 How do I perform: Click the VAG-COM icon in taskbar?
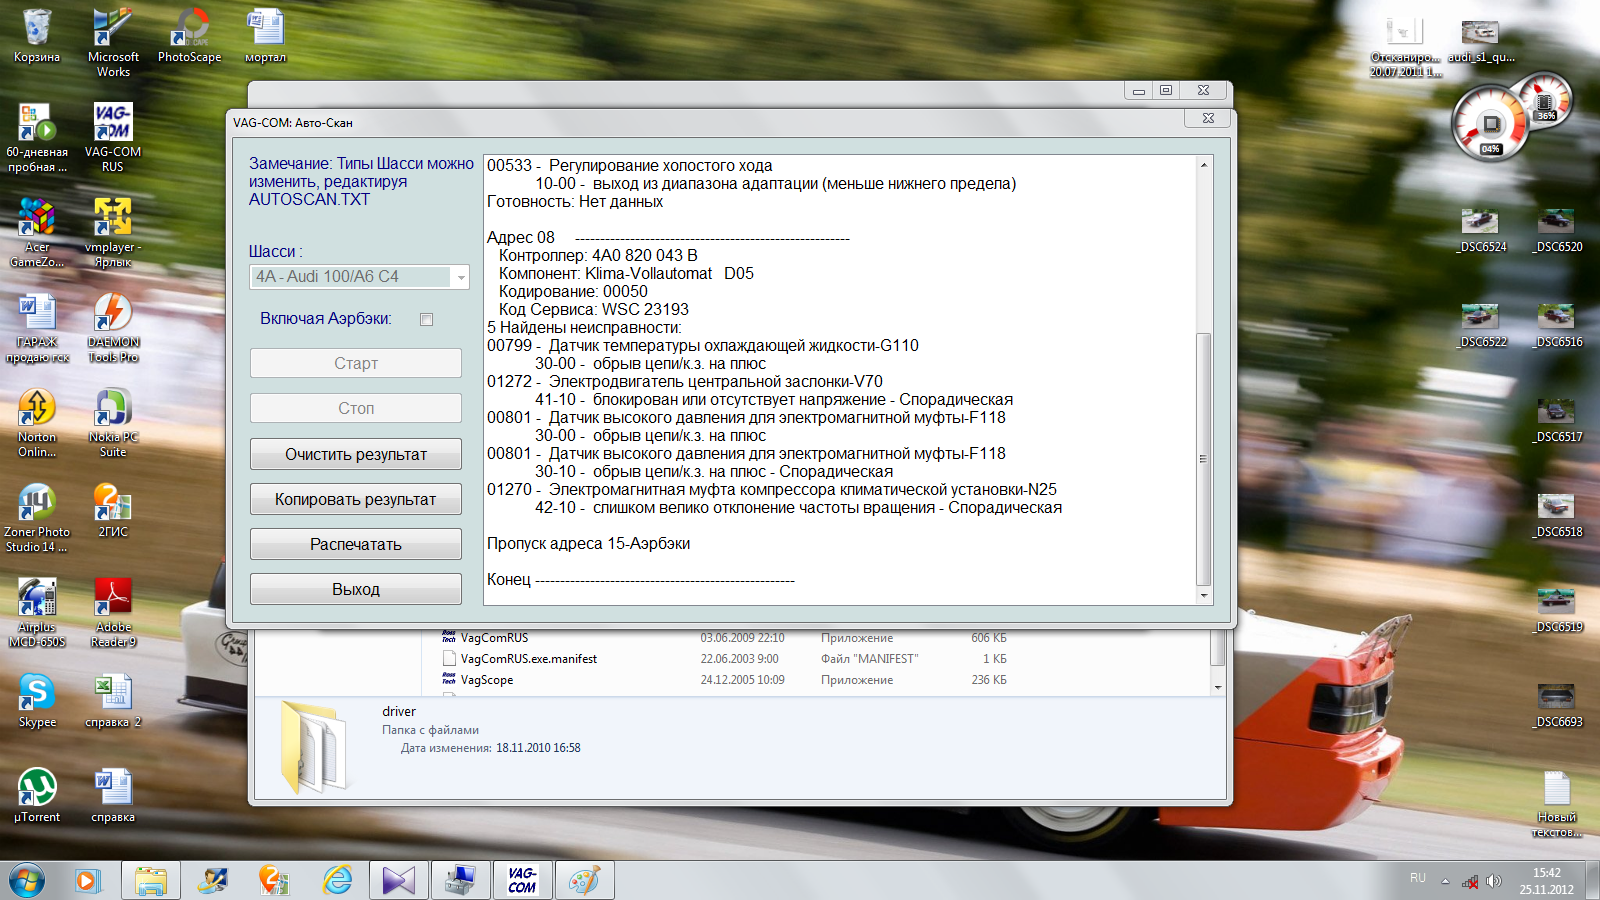pos(521,880)
